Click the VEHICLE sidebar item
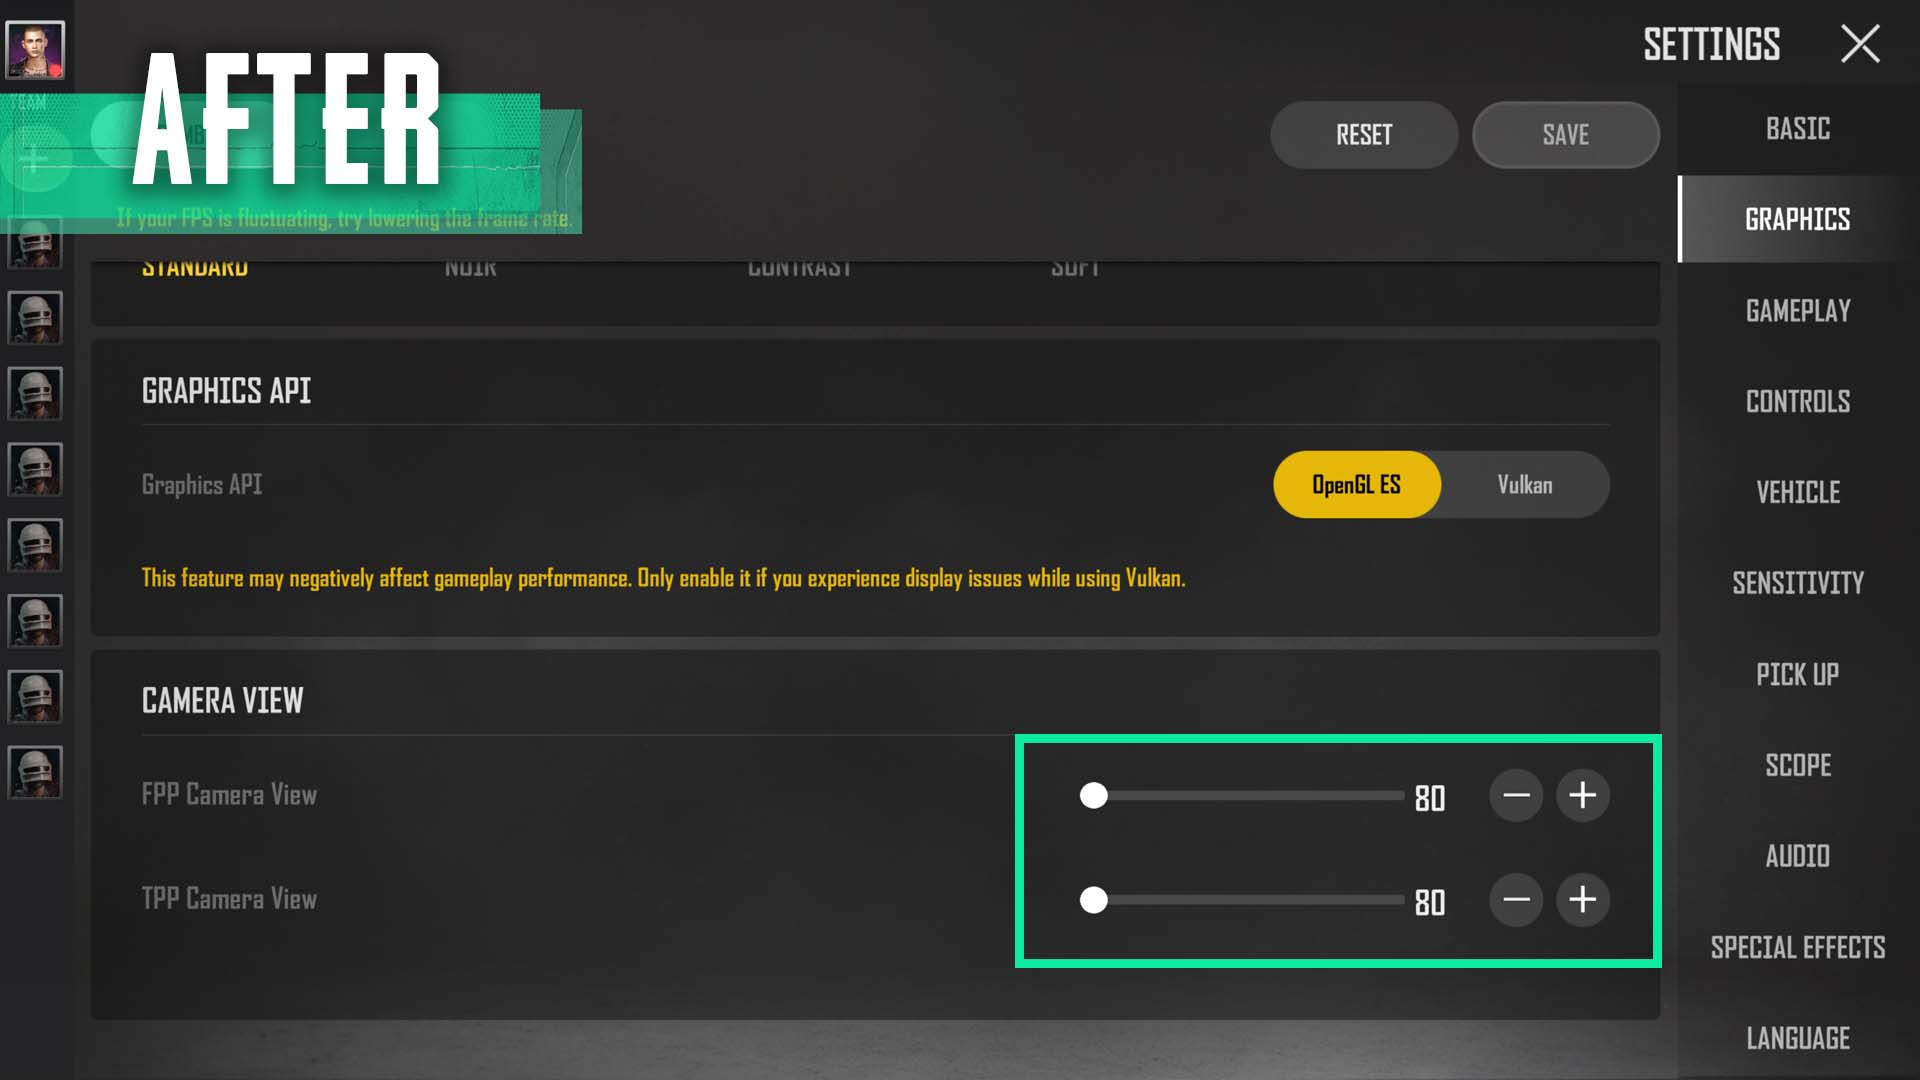Image resolution: width=1920 pixels, height=1080 pixels. click(x=1799, y=492)
